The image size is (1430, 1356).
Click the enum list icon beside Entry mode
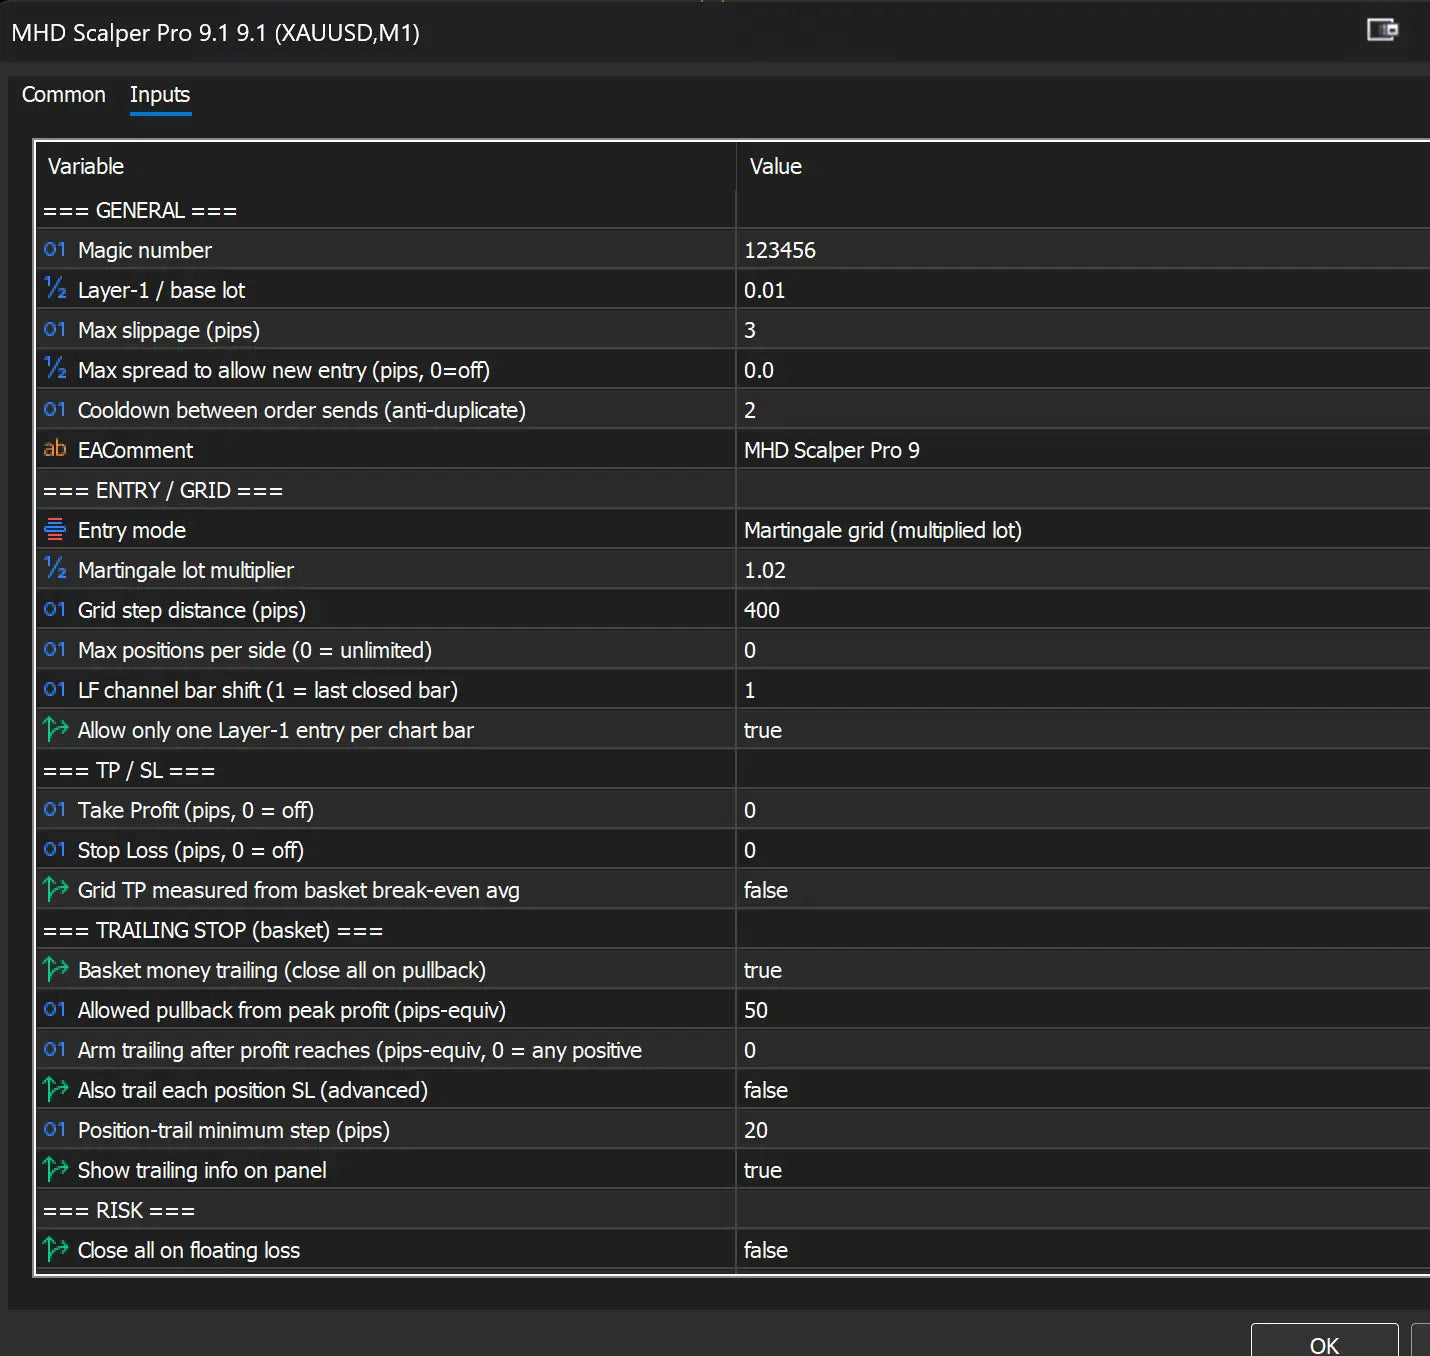coord(55,529)
